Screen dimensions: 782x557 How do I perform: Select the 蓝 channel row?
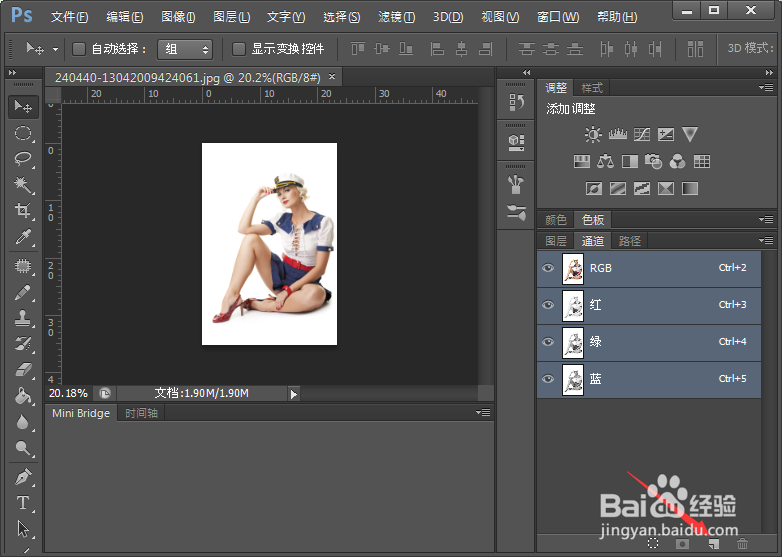coord(649,378)
